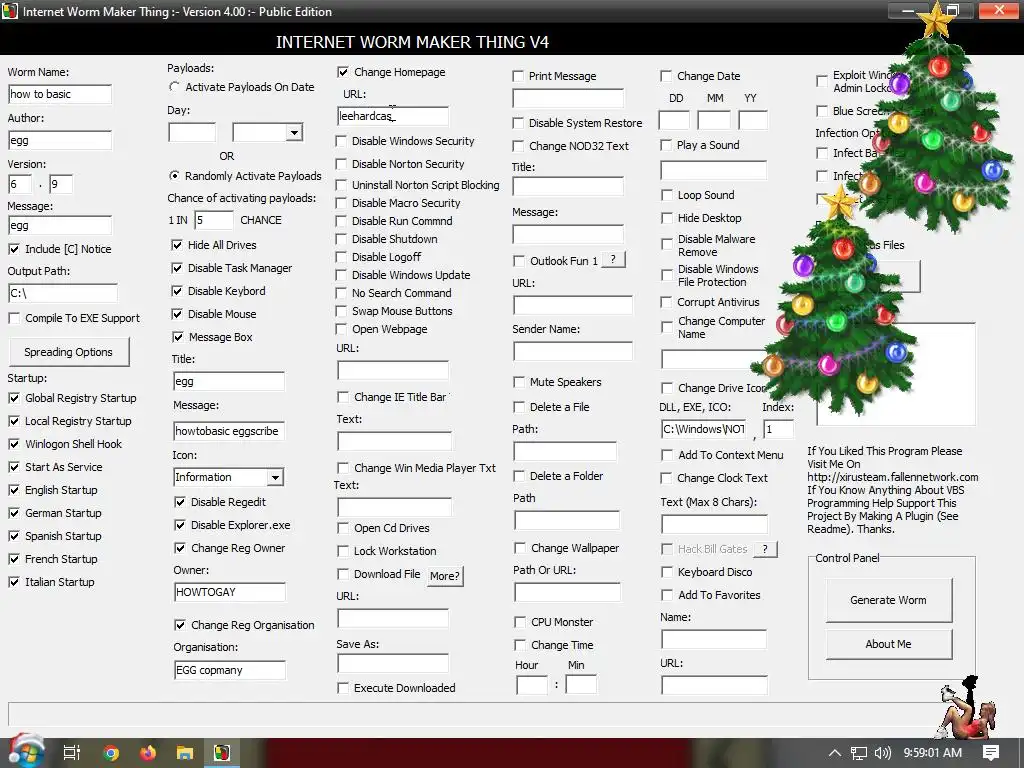1024x768 pixels.
Task: Check Open Cd Drives option
Action: [343, 528]
